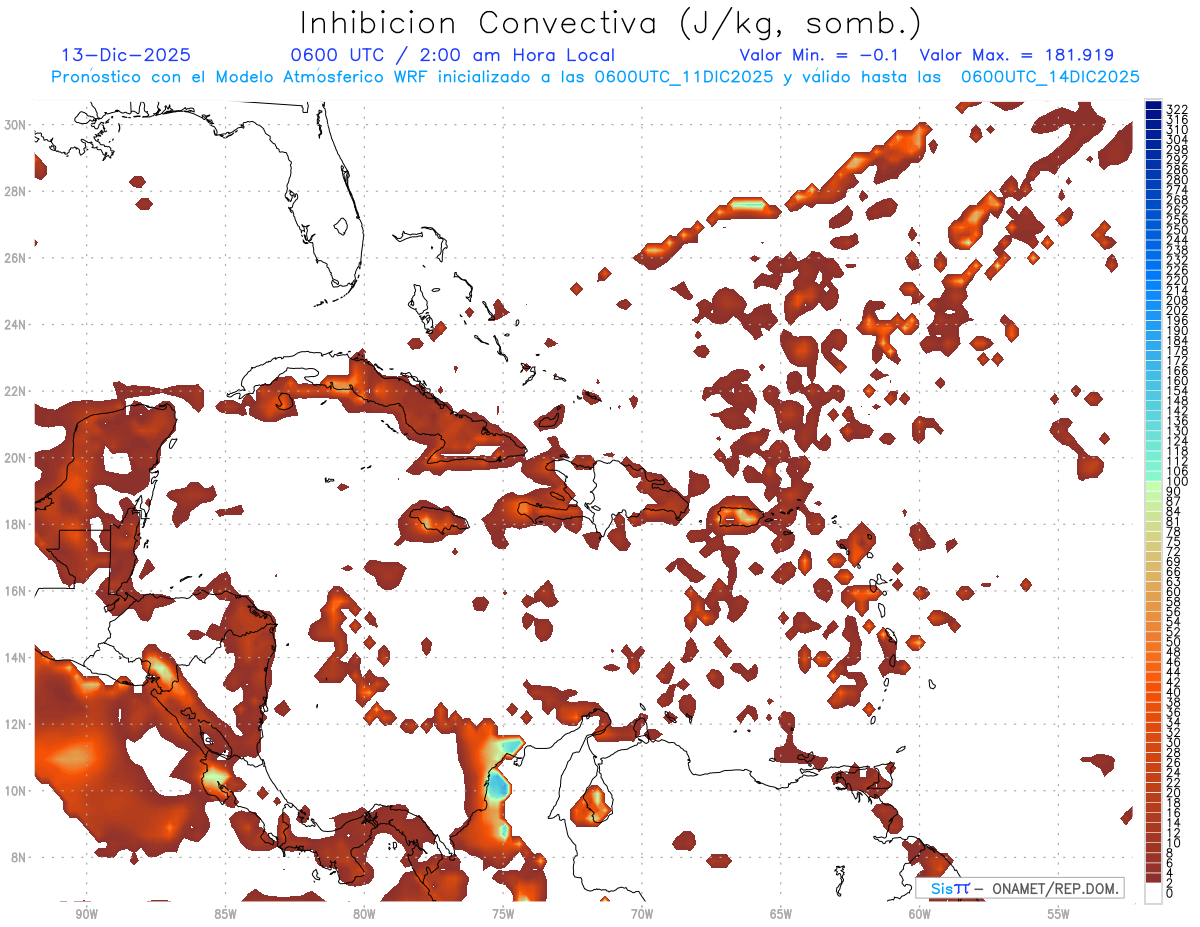Click the "18N" latitude label
1200x927 pixels.
tap(16, 524)
